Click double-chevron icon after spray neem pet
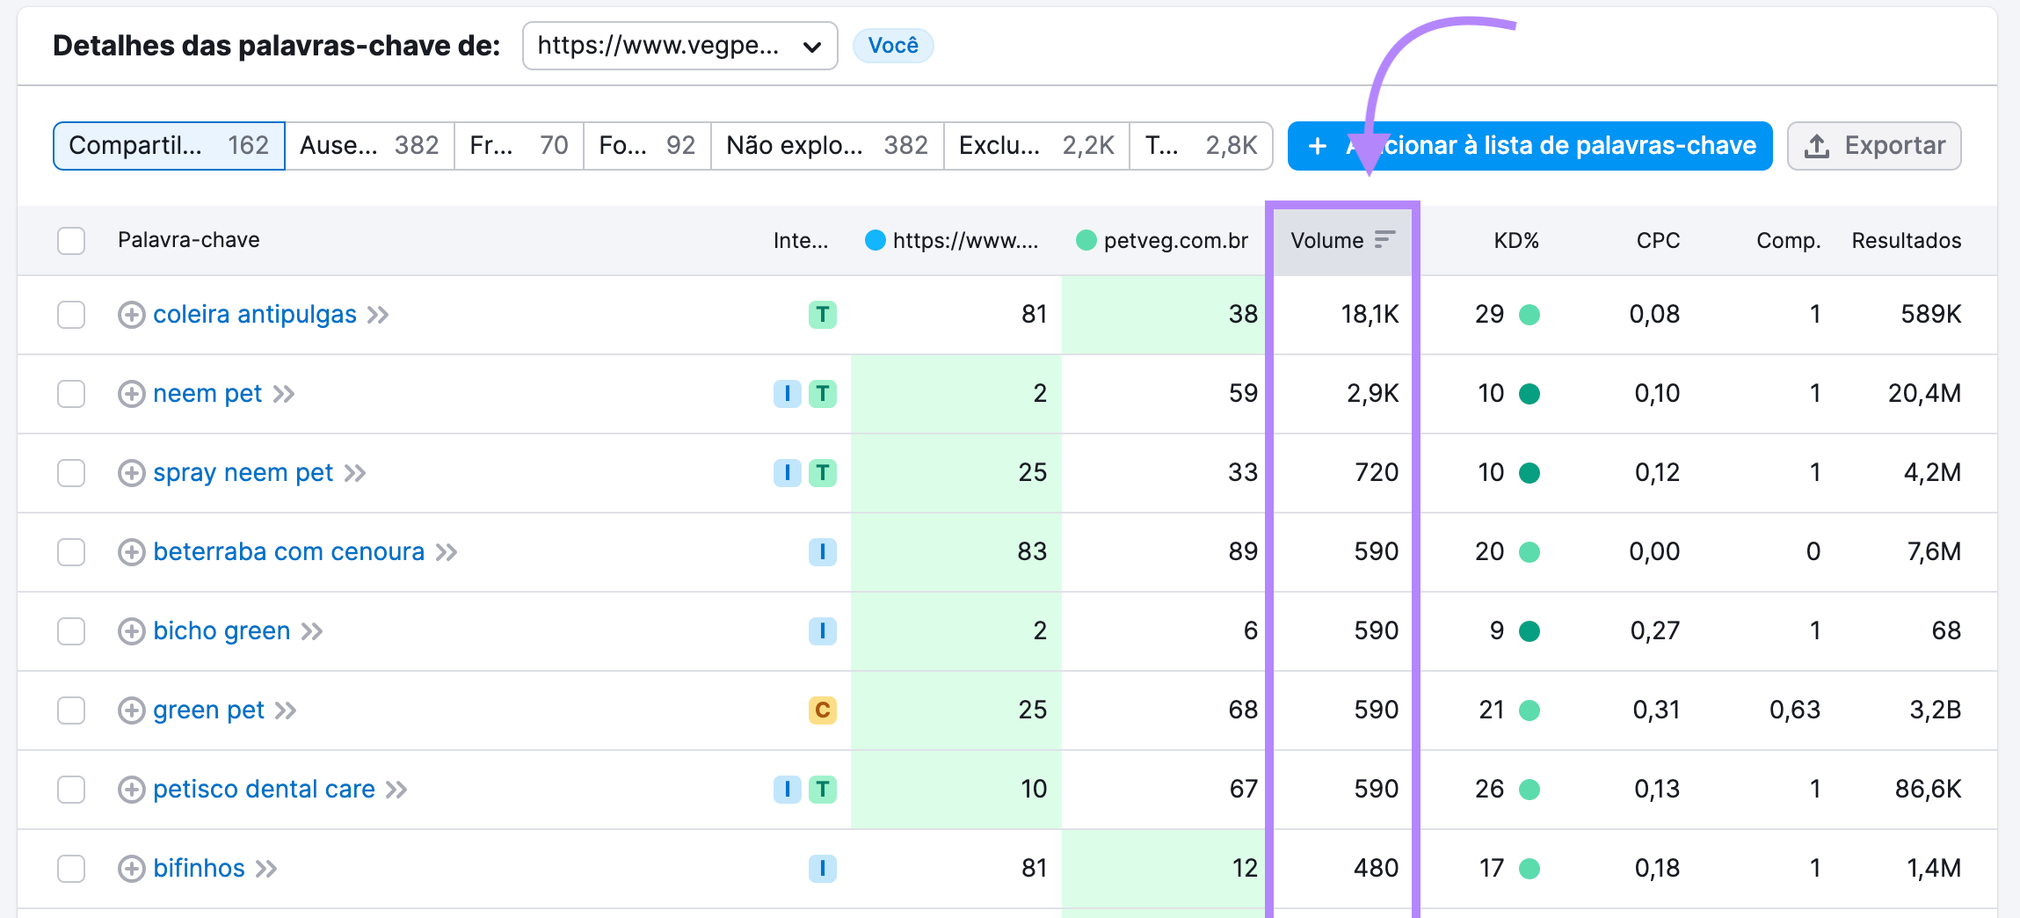2020x918 pixels. (x=356, y=473)
